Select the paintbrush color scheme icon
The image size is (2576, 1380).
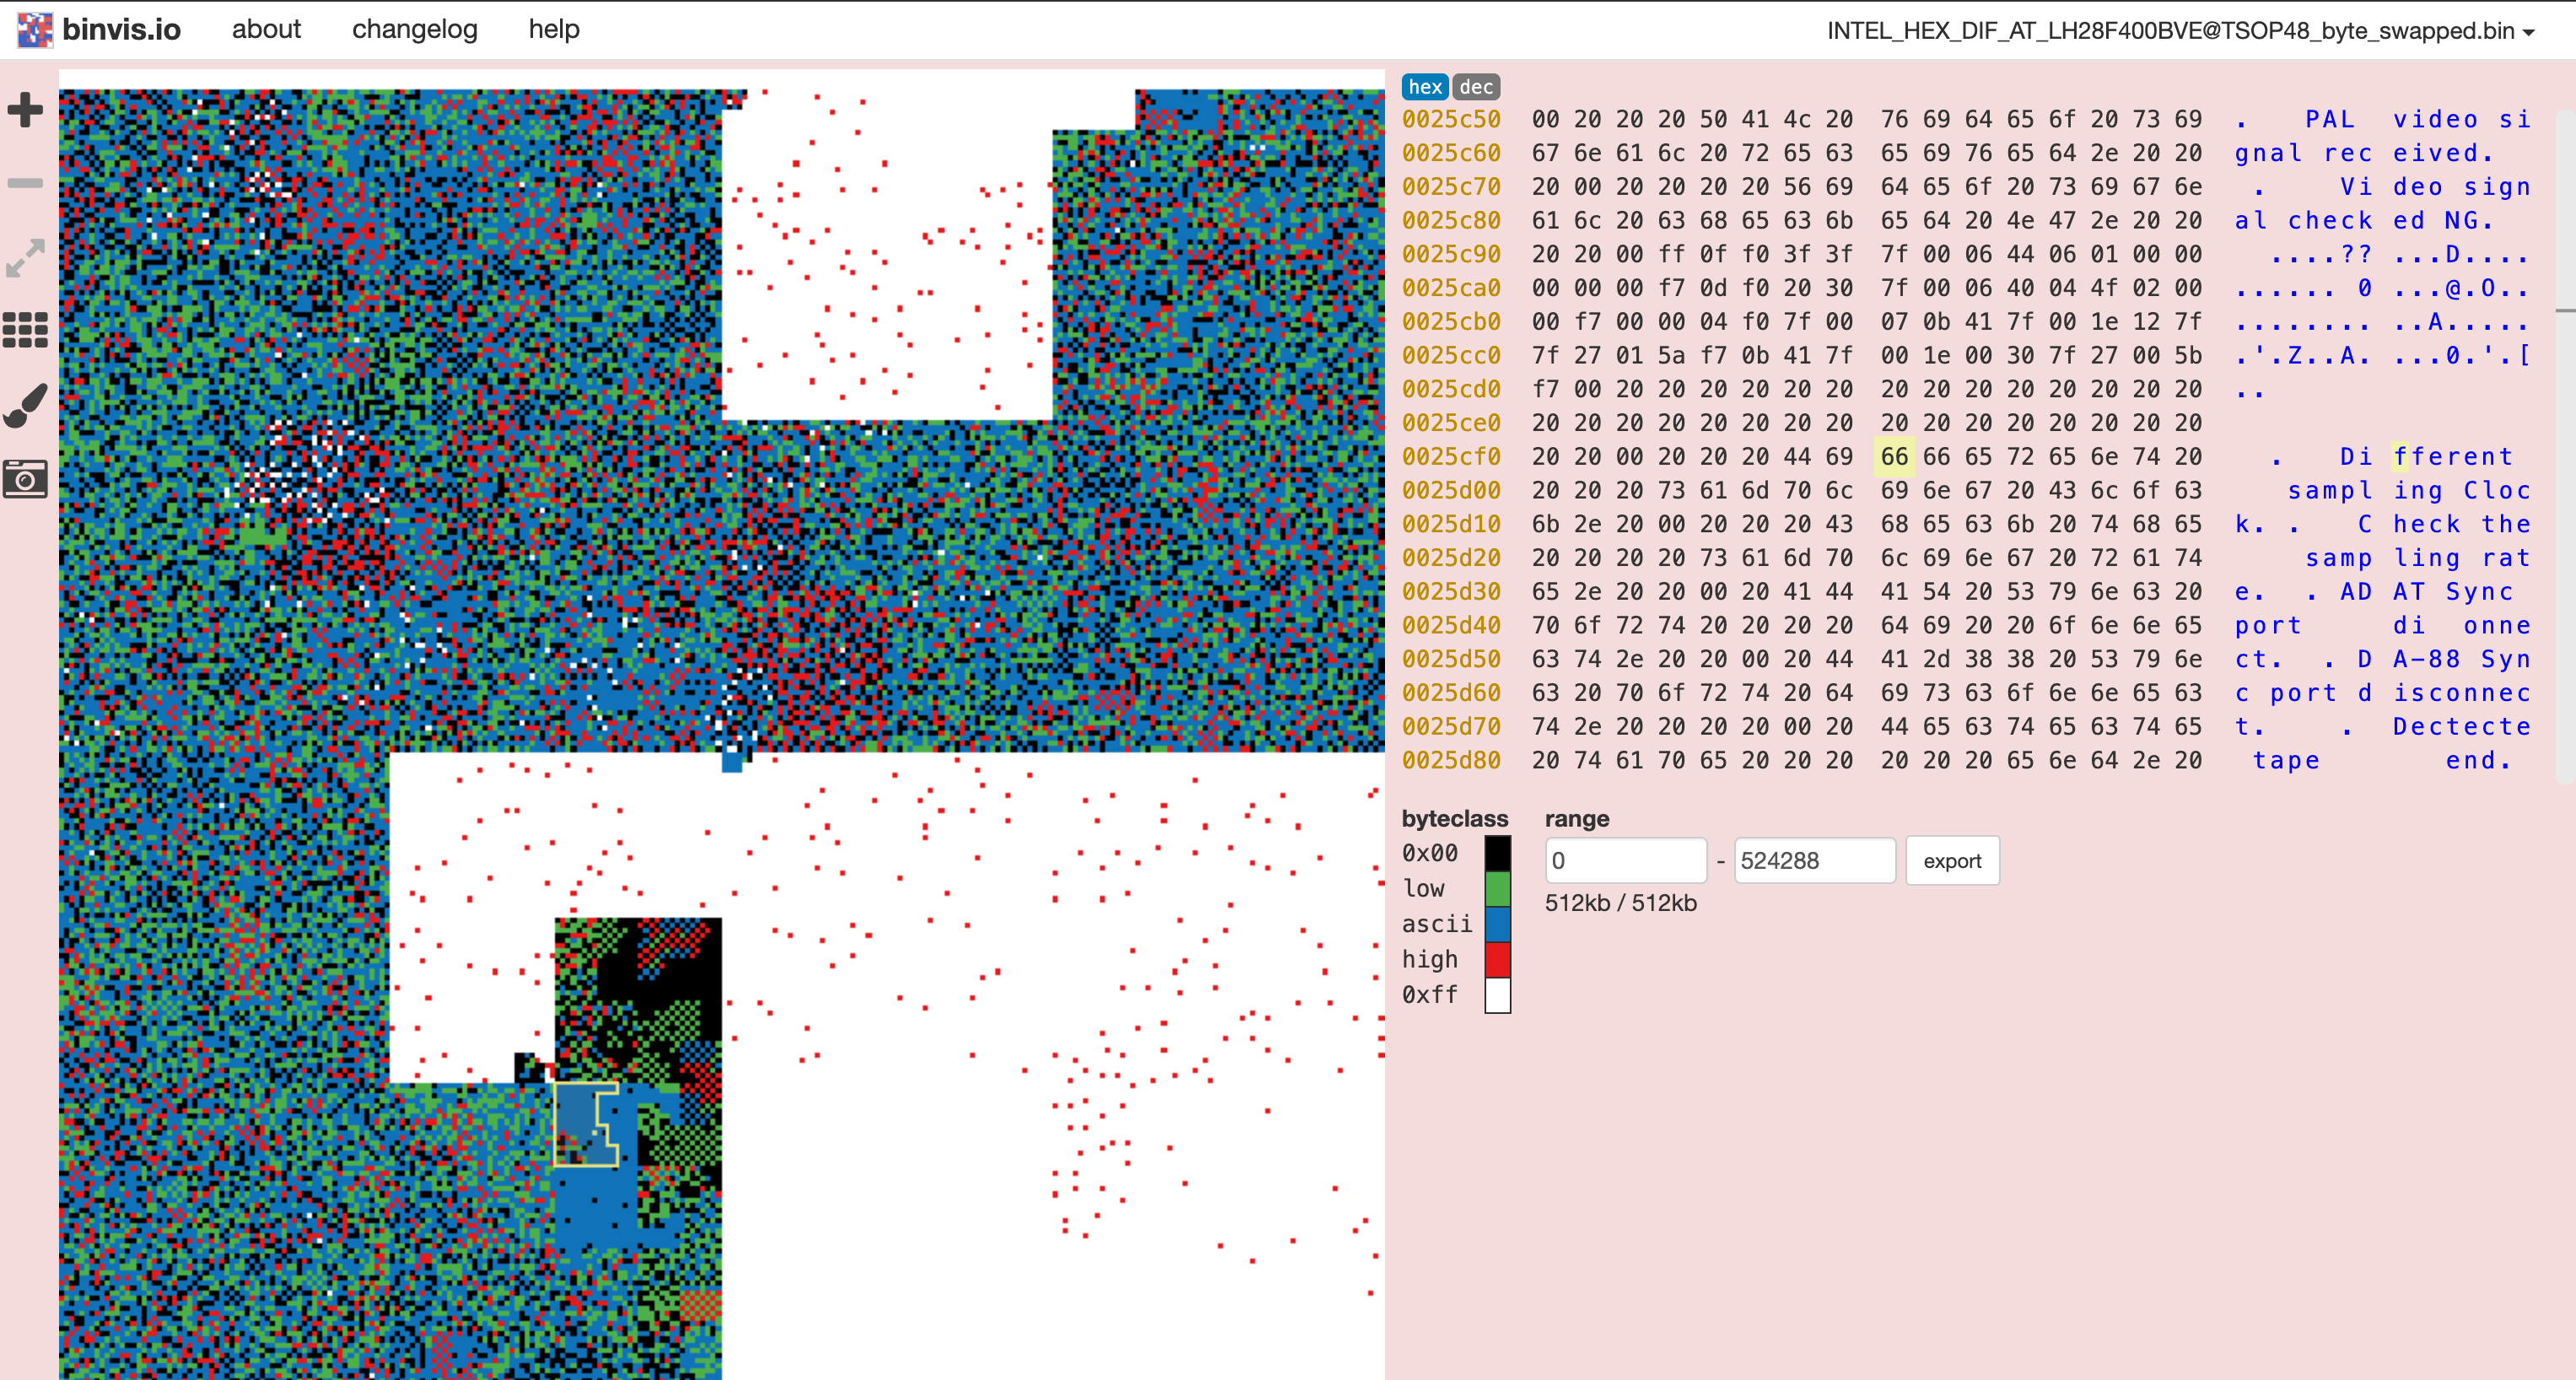[25, 405]
